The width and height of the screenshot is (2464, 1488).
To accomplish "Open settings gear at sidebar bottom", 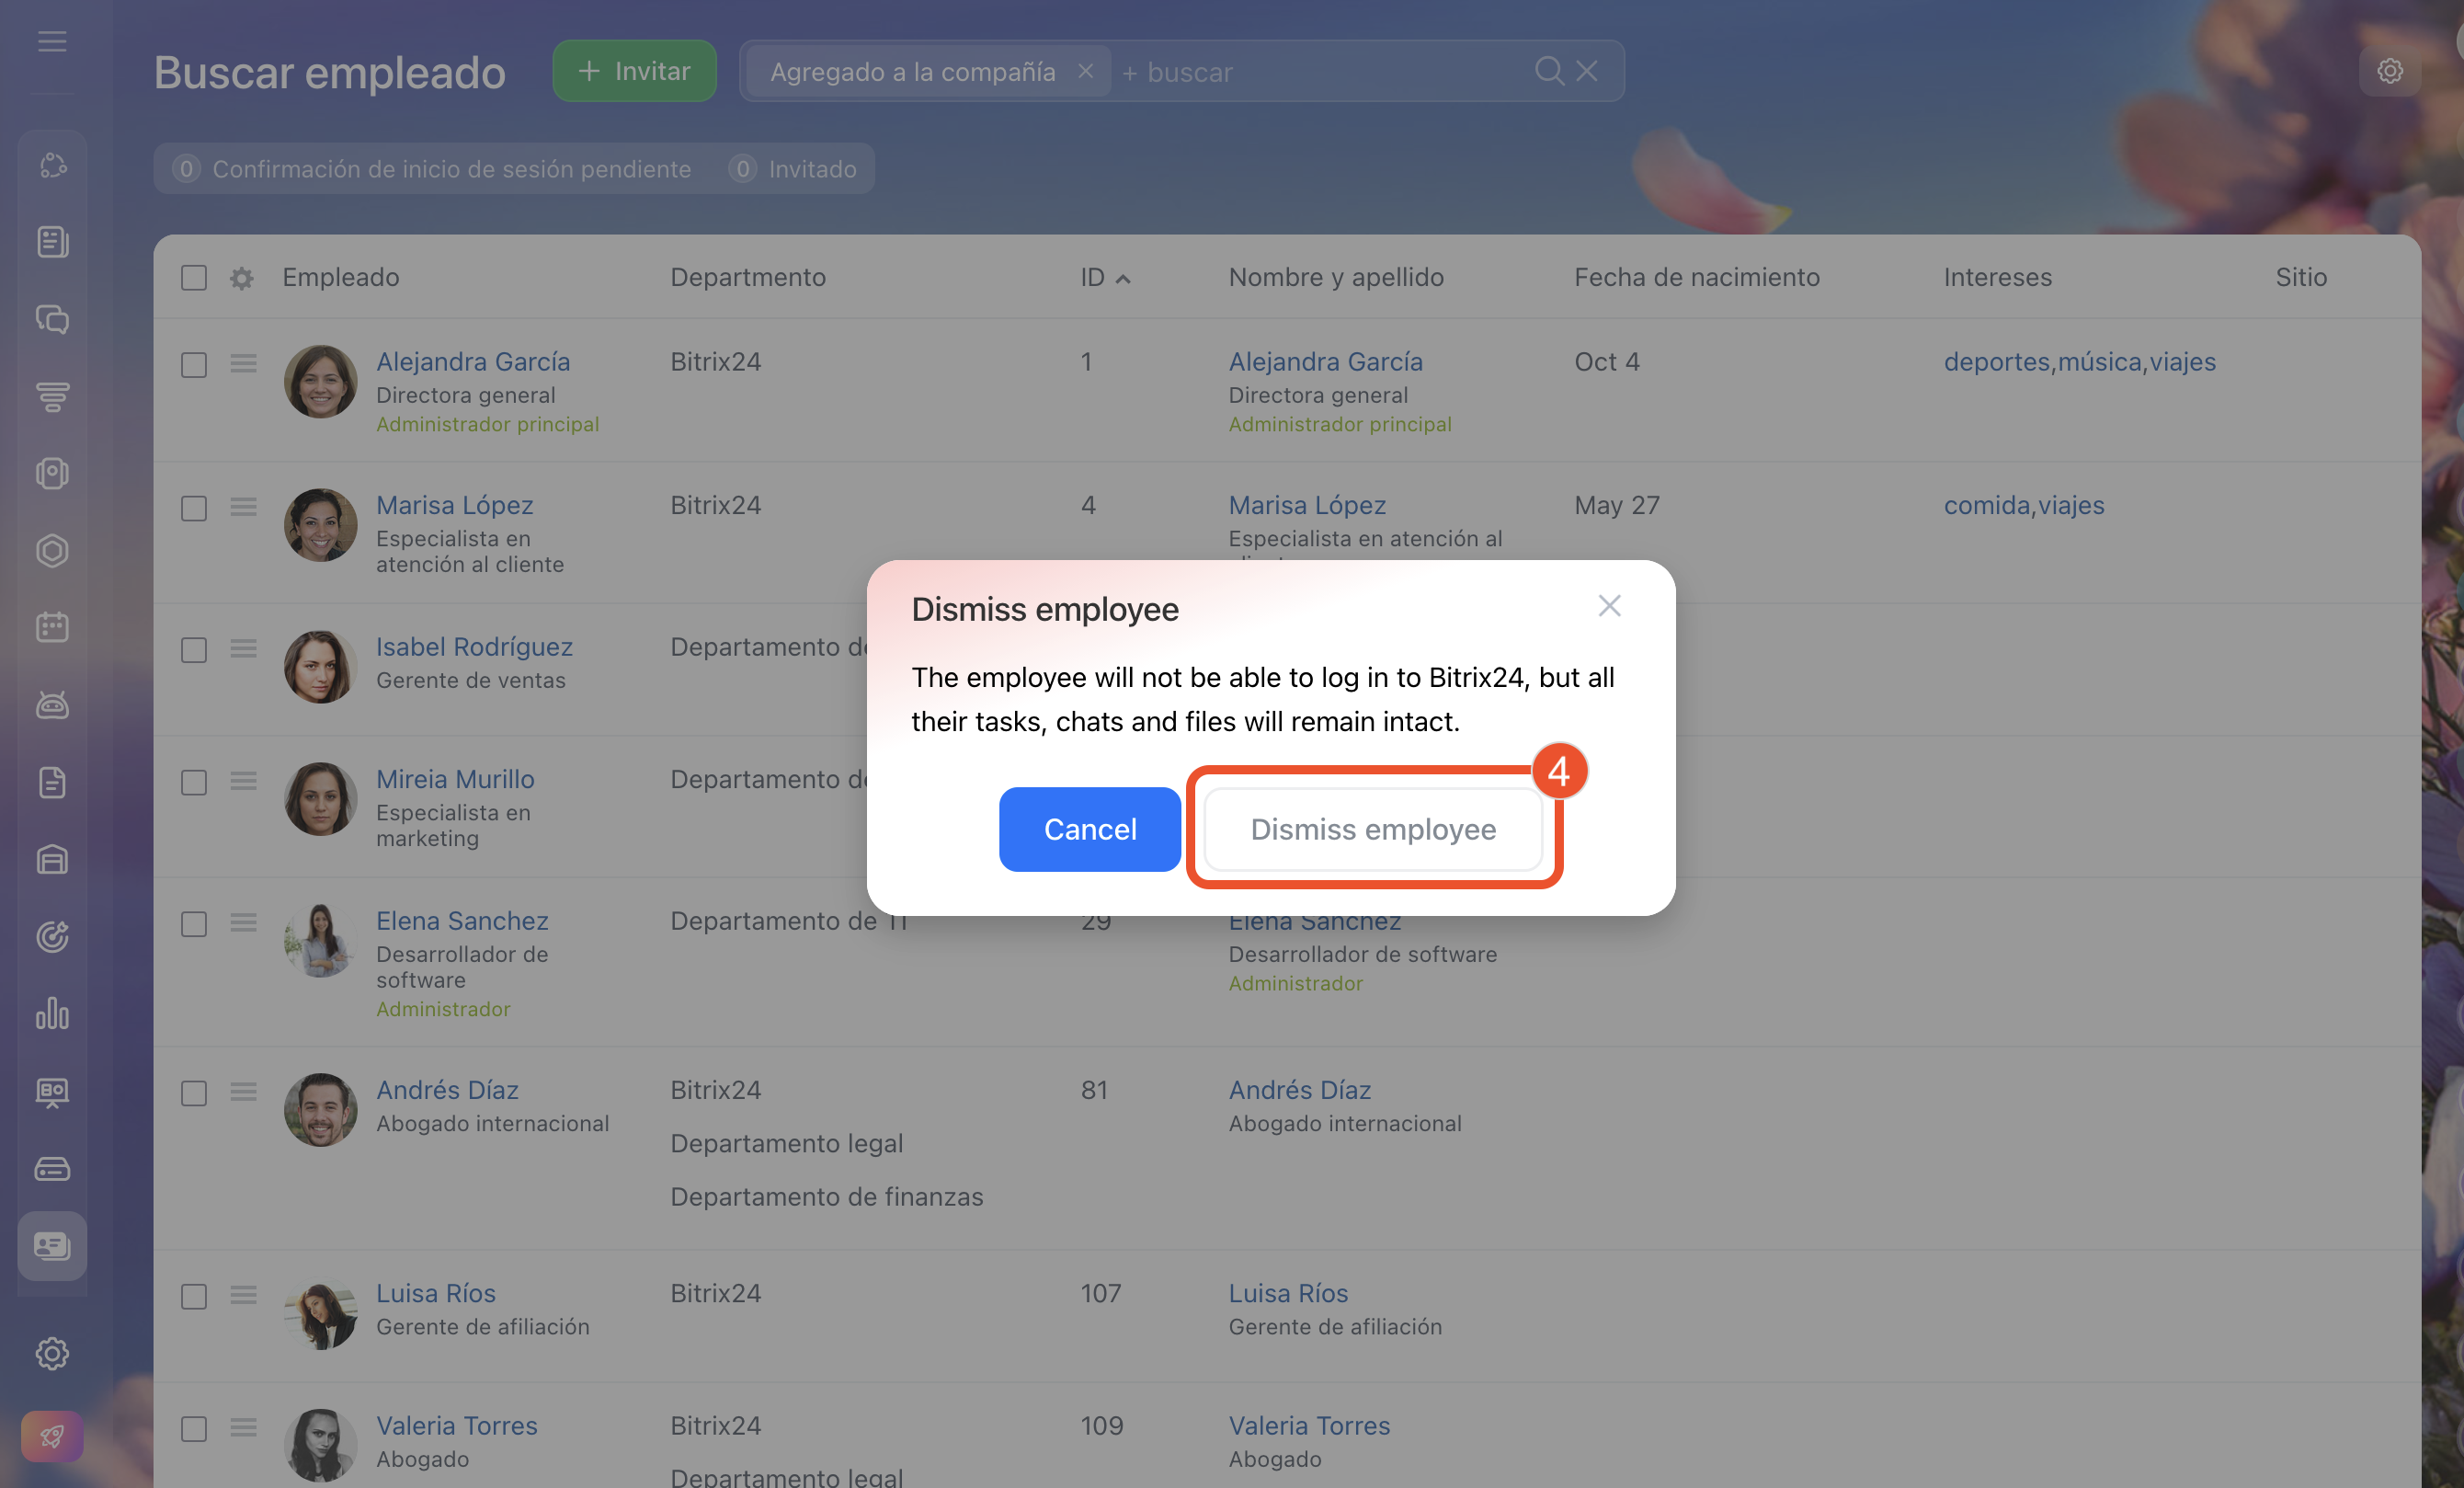I will coord(52,1353).
